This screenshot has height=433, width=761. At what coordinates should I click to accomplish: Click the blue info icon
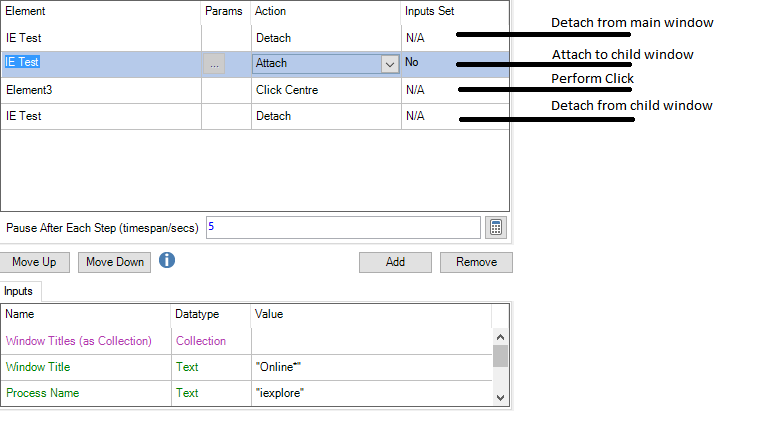tap(168, 261)
